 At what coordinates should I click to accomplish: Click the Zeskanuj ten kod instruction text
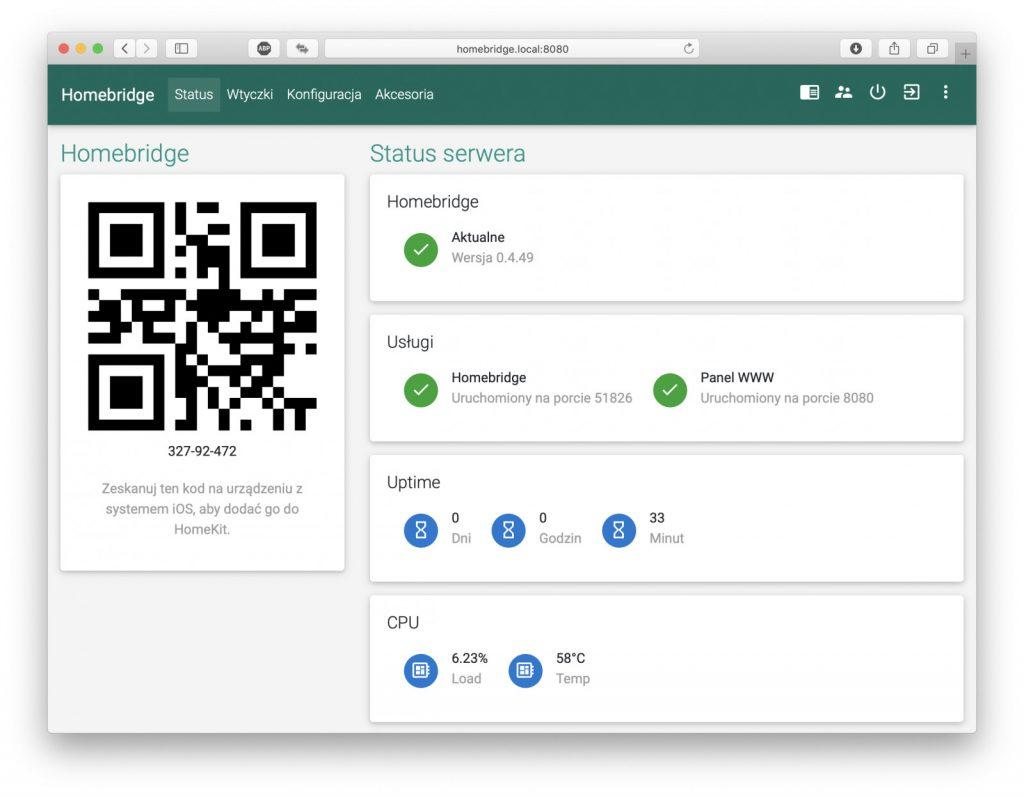tap(202, 509)
